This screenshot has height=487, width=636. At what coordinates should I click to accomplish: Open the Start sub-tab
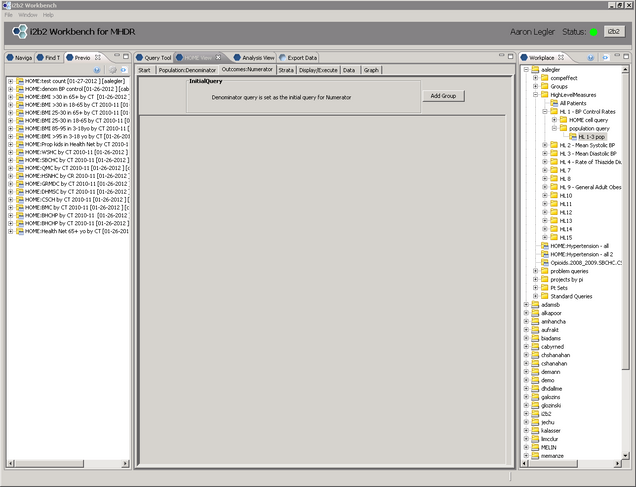pyautogui.click(x=144, y=70)
